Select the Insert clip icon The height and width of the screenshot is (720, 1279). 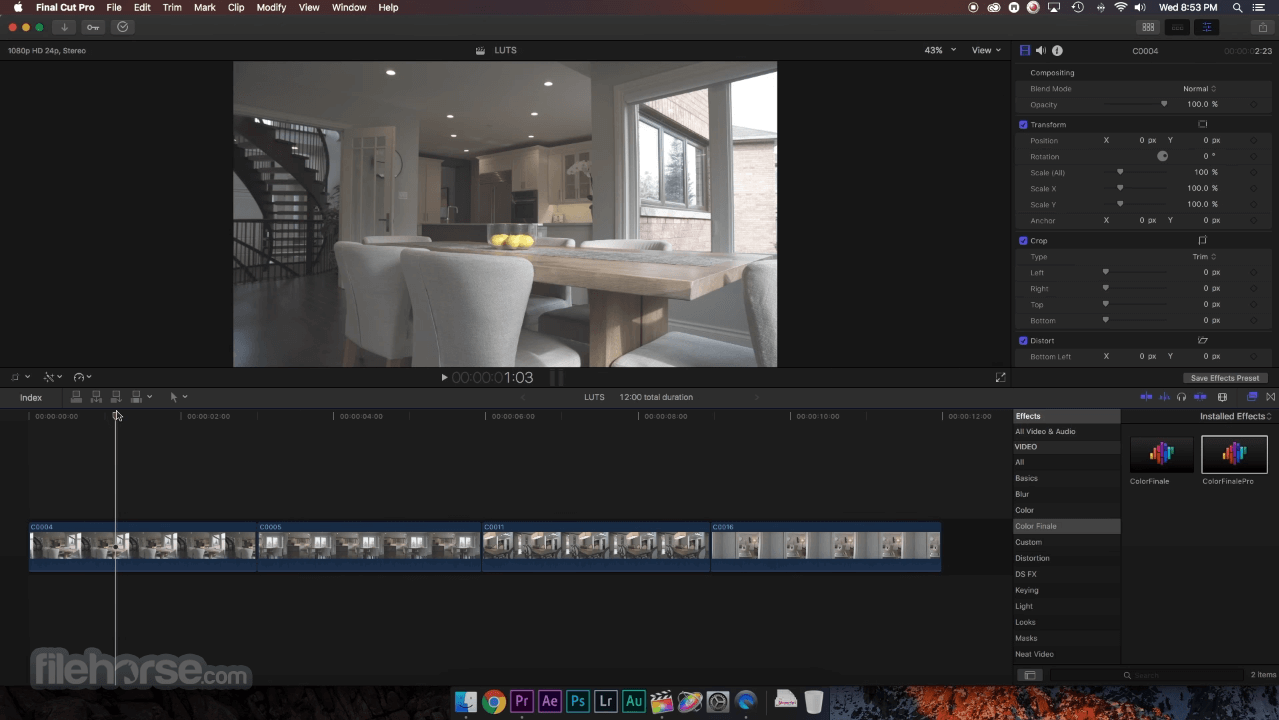tap(96, 397)
